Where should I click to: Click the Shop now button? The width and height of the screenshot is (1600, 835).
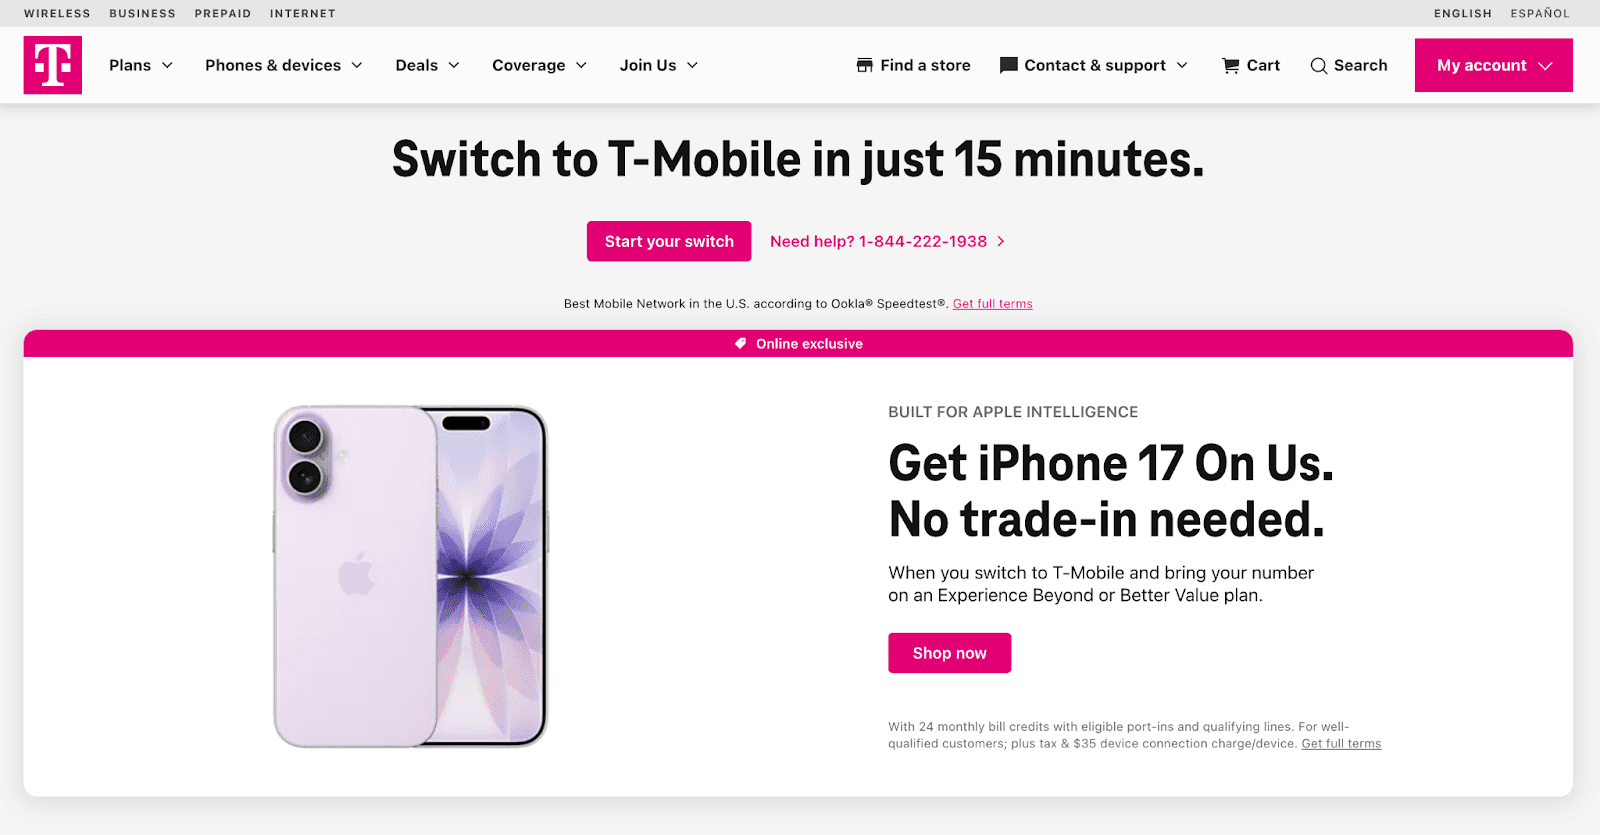(x=950, y=653)
